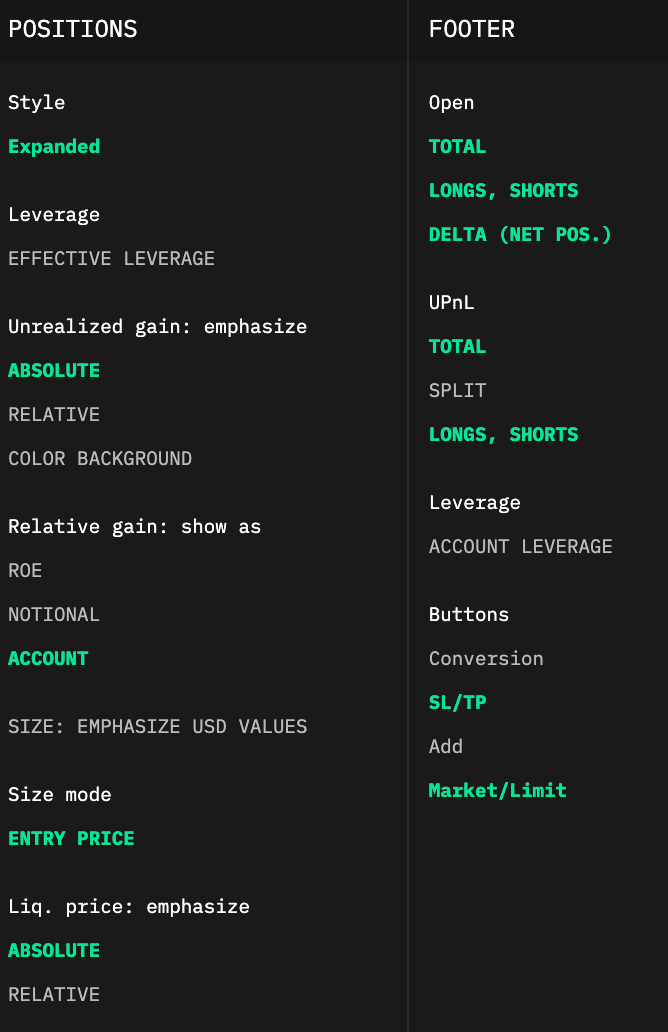Image resolution: width=668 pixels, height=1032 pixels.
Task: Enable the Color Background option
Action: point(100,459)
